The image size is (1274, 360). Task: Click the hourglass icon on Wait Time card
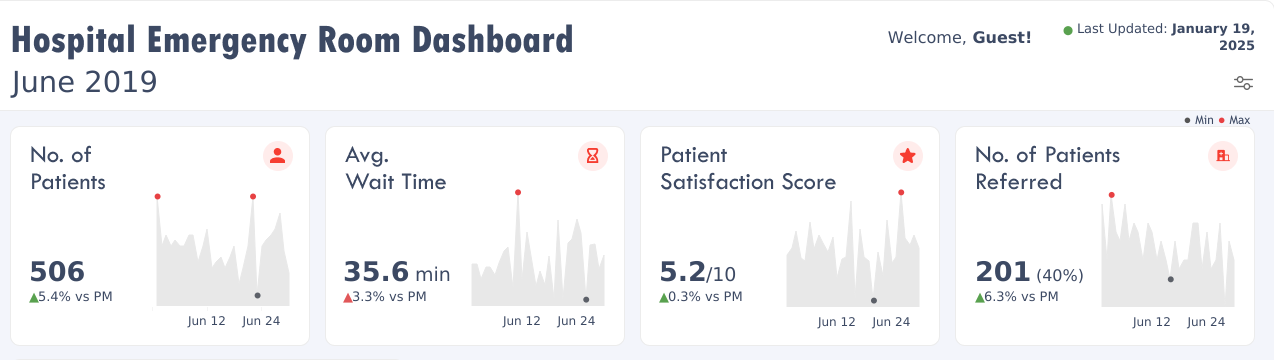coord(593,156)
